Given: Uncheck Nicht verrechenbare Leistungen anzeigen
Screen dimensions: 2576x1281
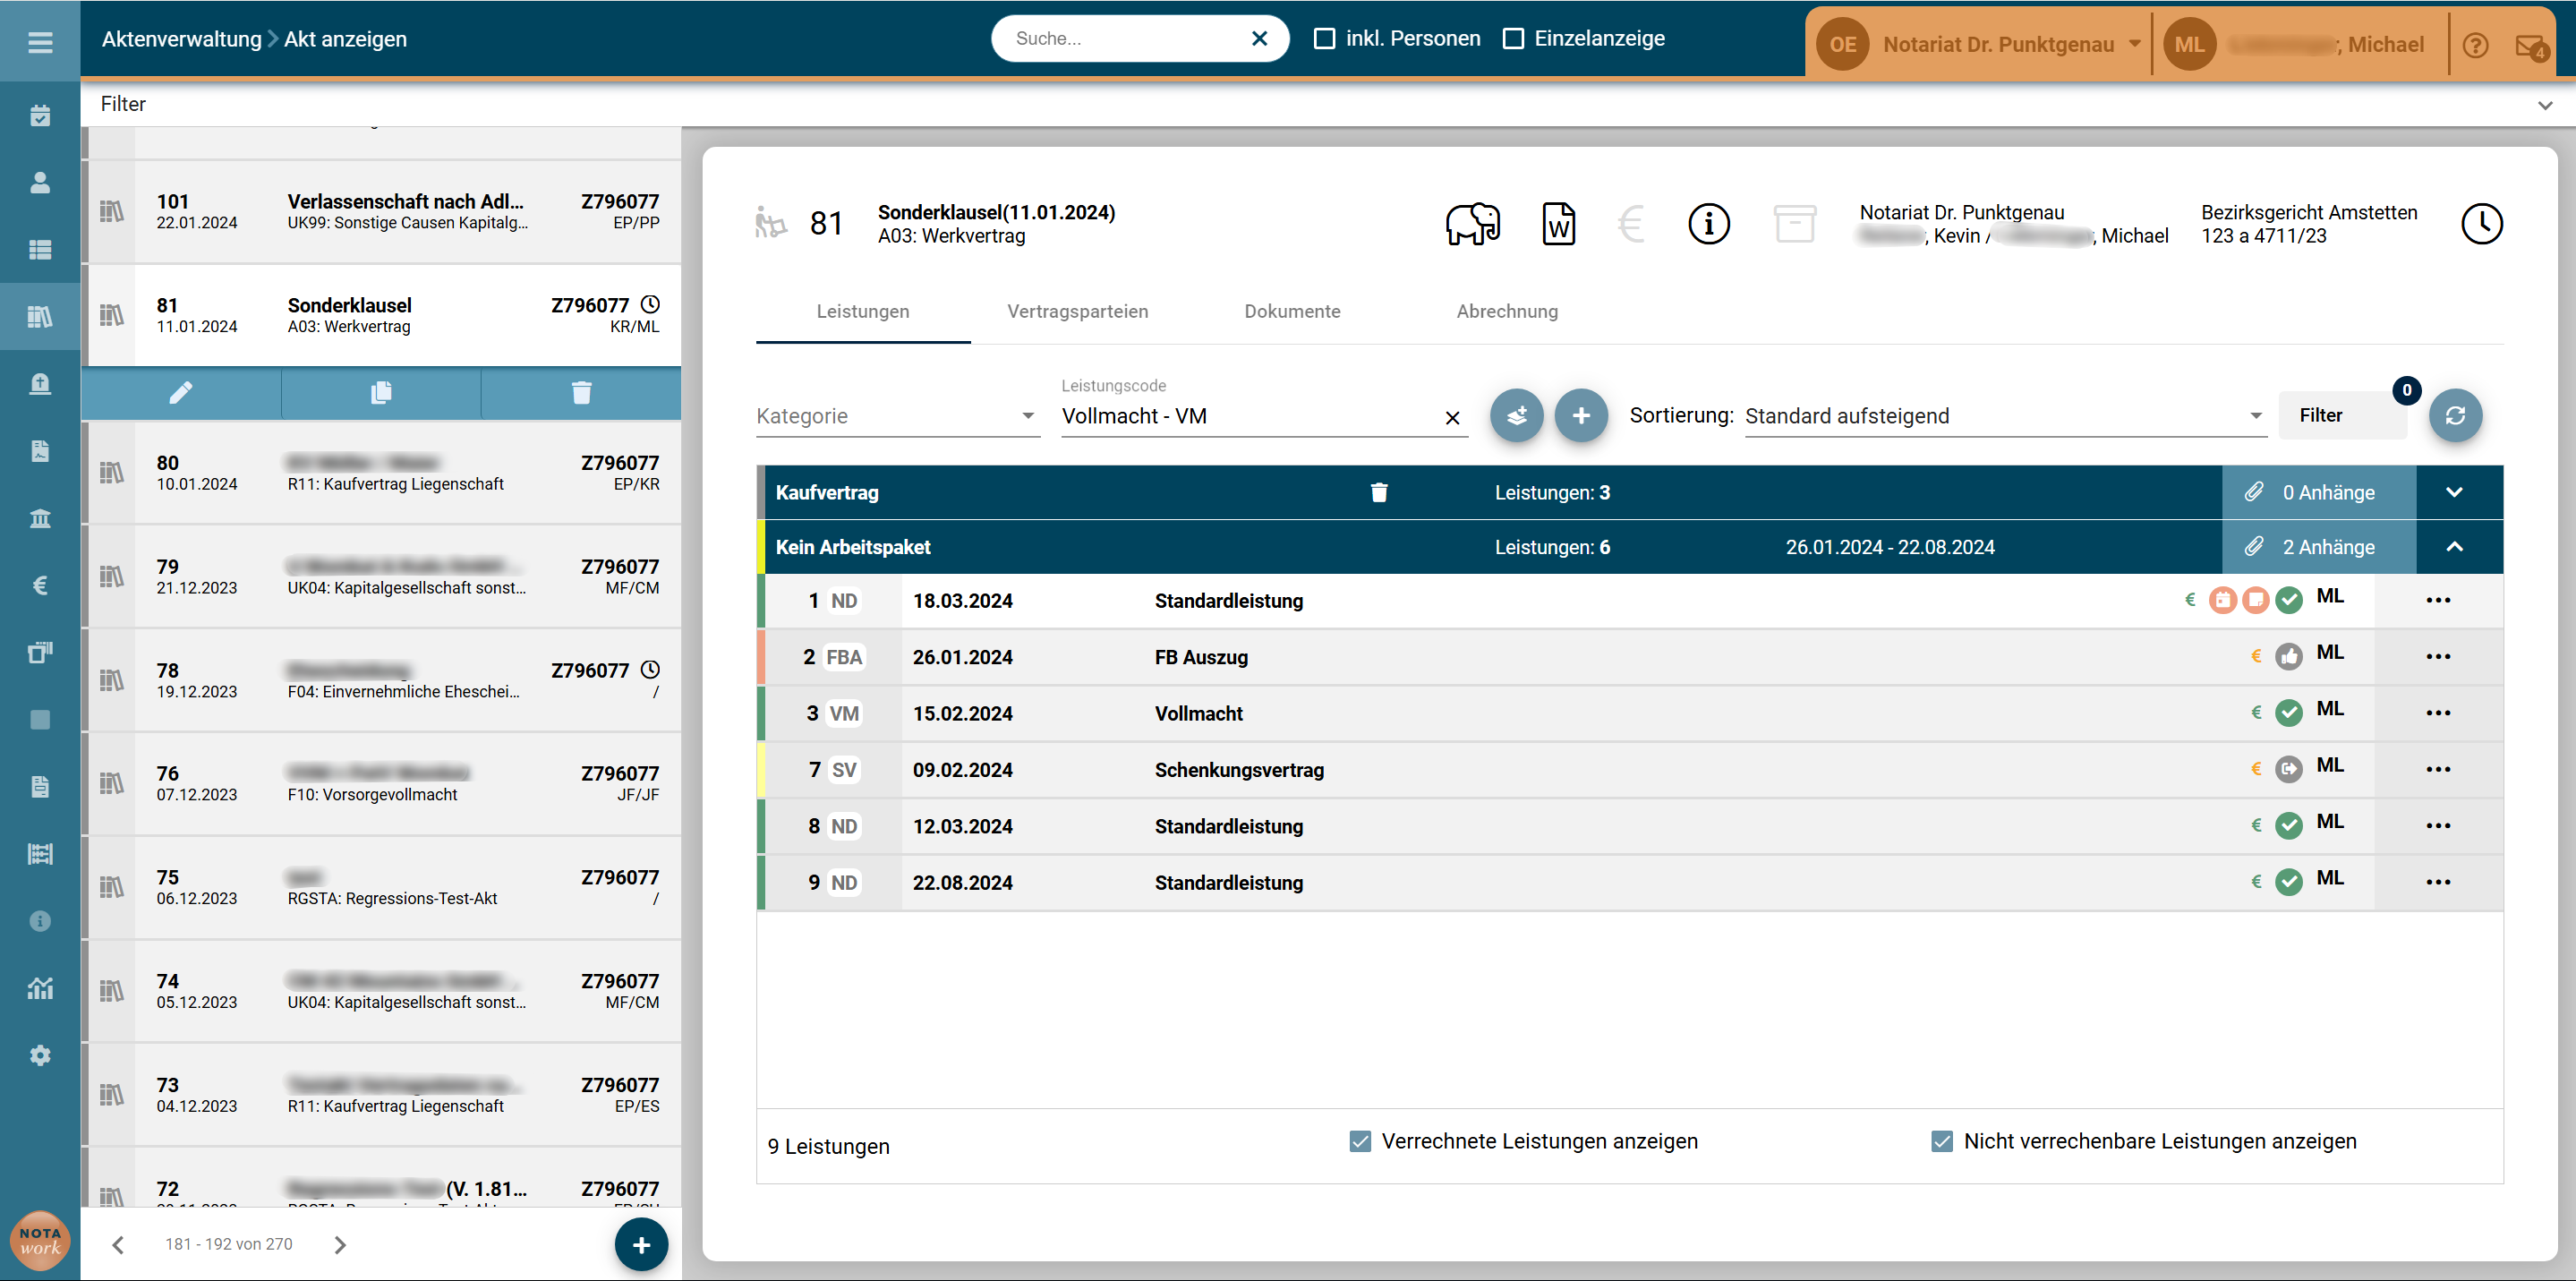Looking at the screenshot, I should 1942,1141.
